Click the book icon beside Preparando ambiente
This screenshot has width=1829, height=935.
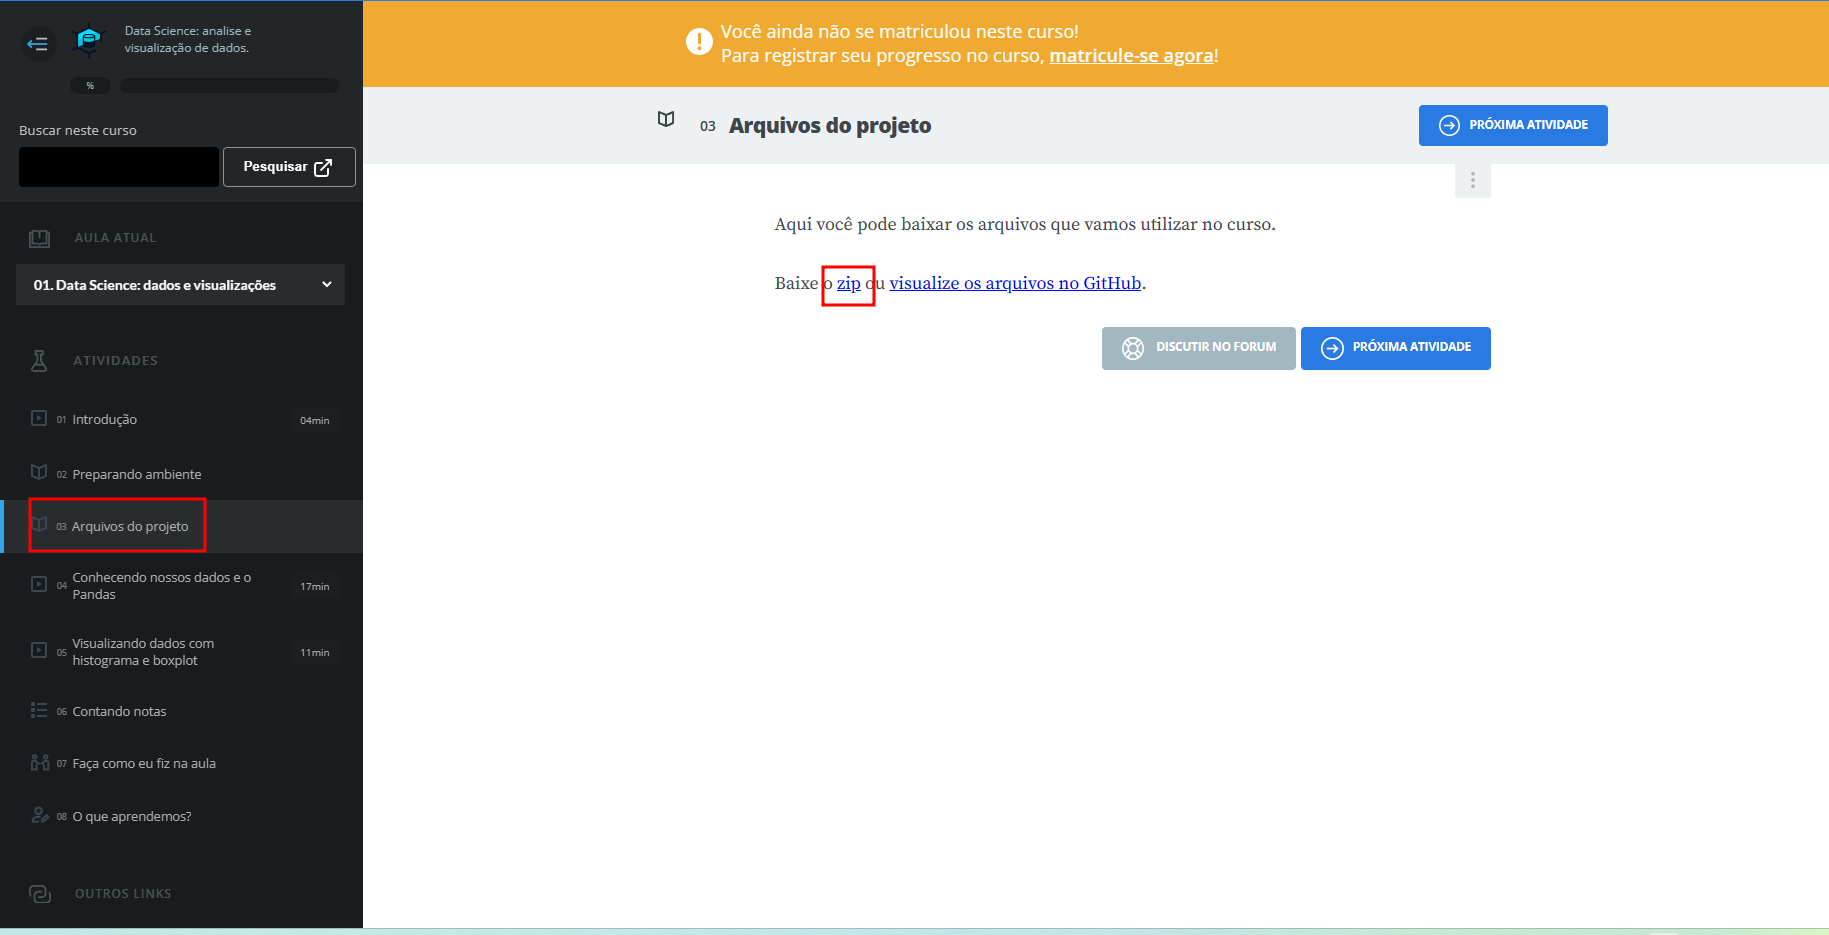(x=39, y=472)
